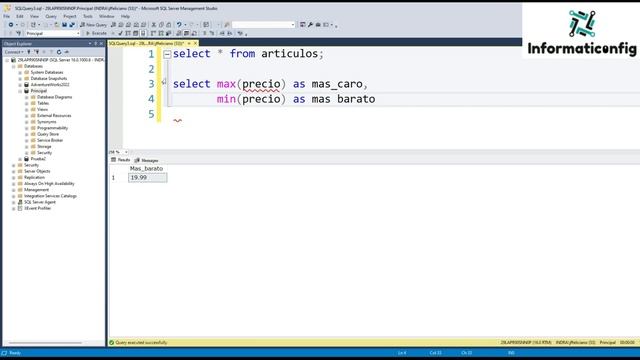
Task: Click the Mas_barato column header
Action: pyautogui.click(x=147, y=169)
